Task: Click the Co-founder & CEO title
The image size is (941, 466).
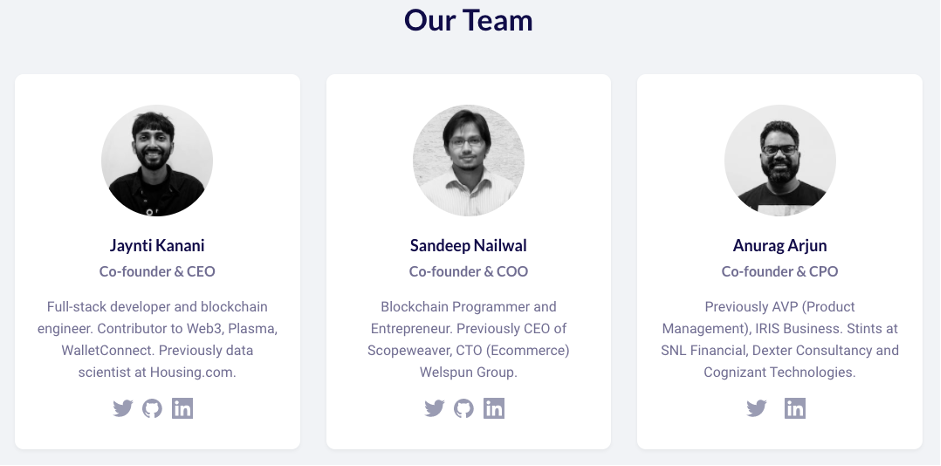Action: pos(157,272)
